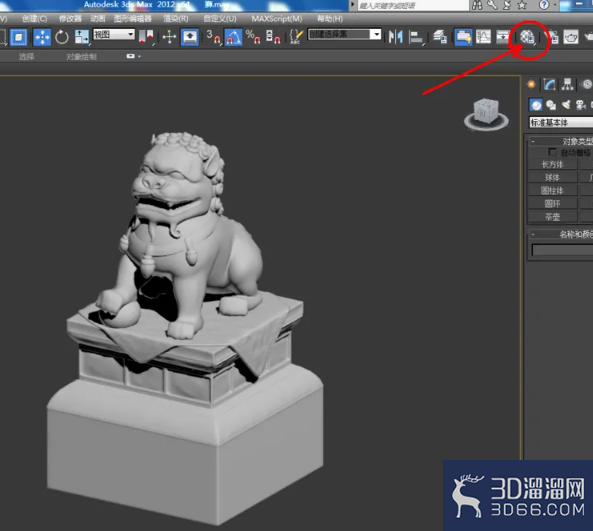593x531 pixels.
Task: Click the keyword search input field
Action: pyautogui.click(x=413, y=5)
